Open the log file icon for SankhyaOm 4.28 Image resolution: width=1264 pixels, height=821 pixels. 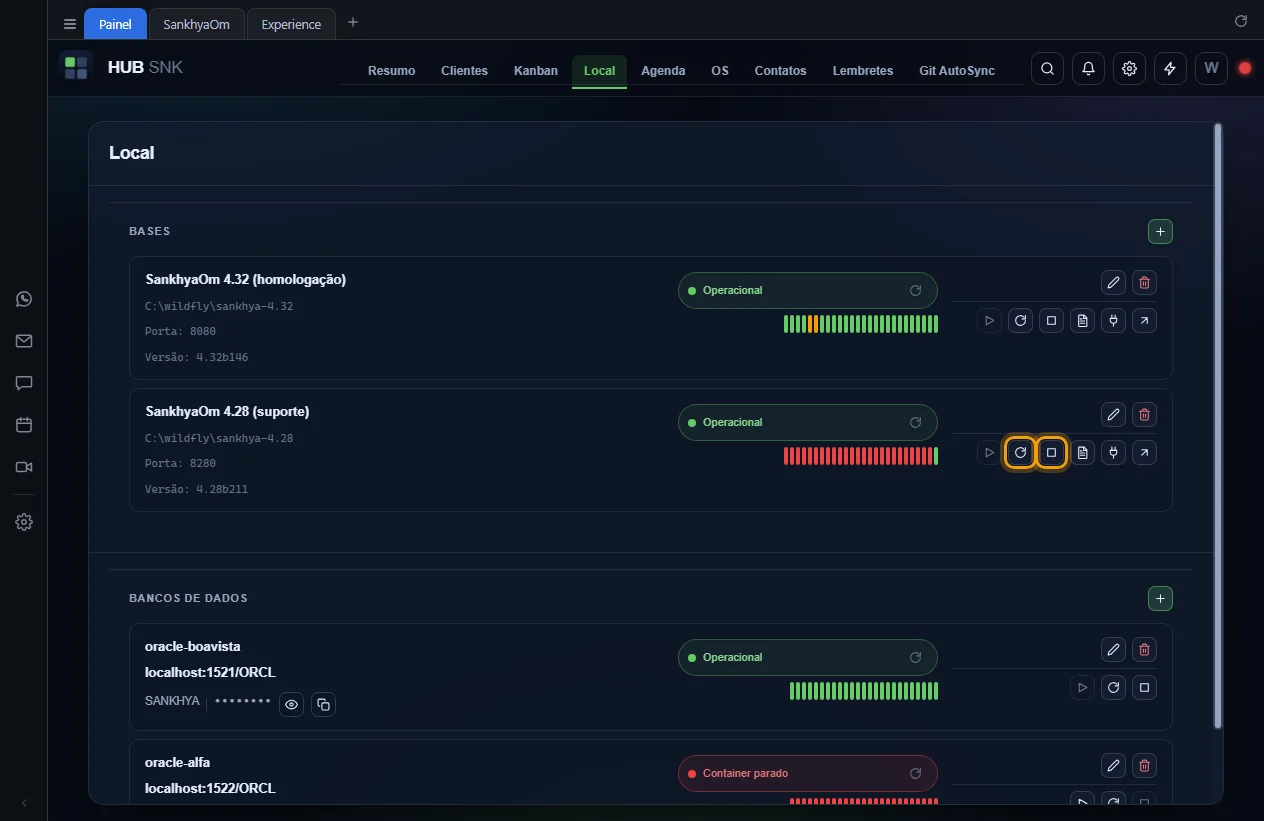(1082, 453)
